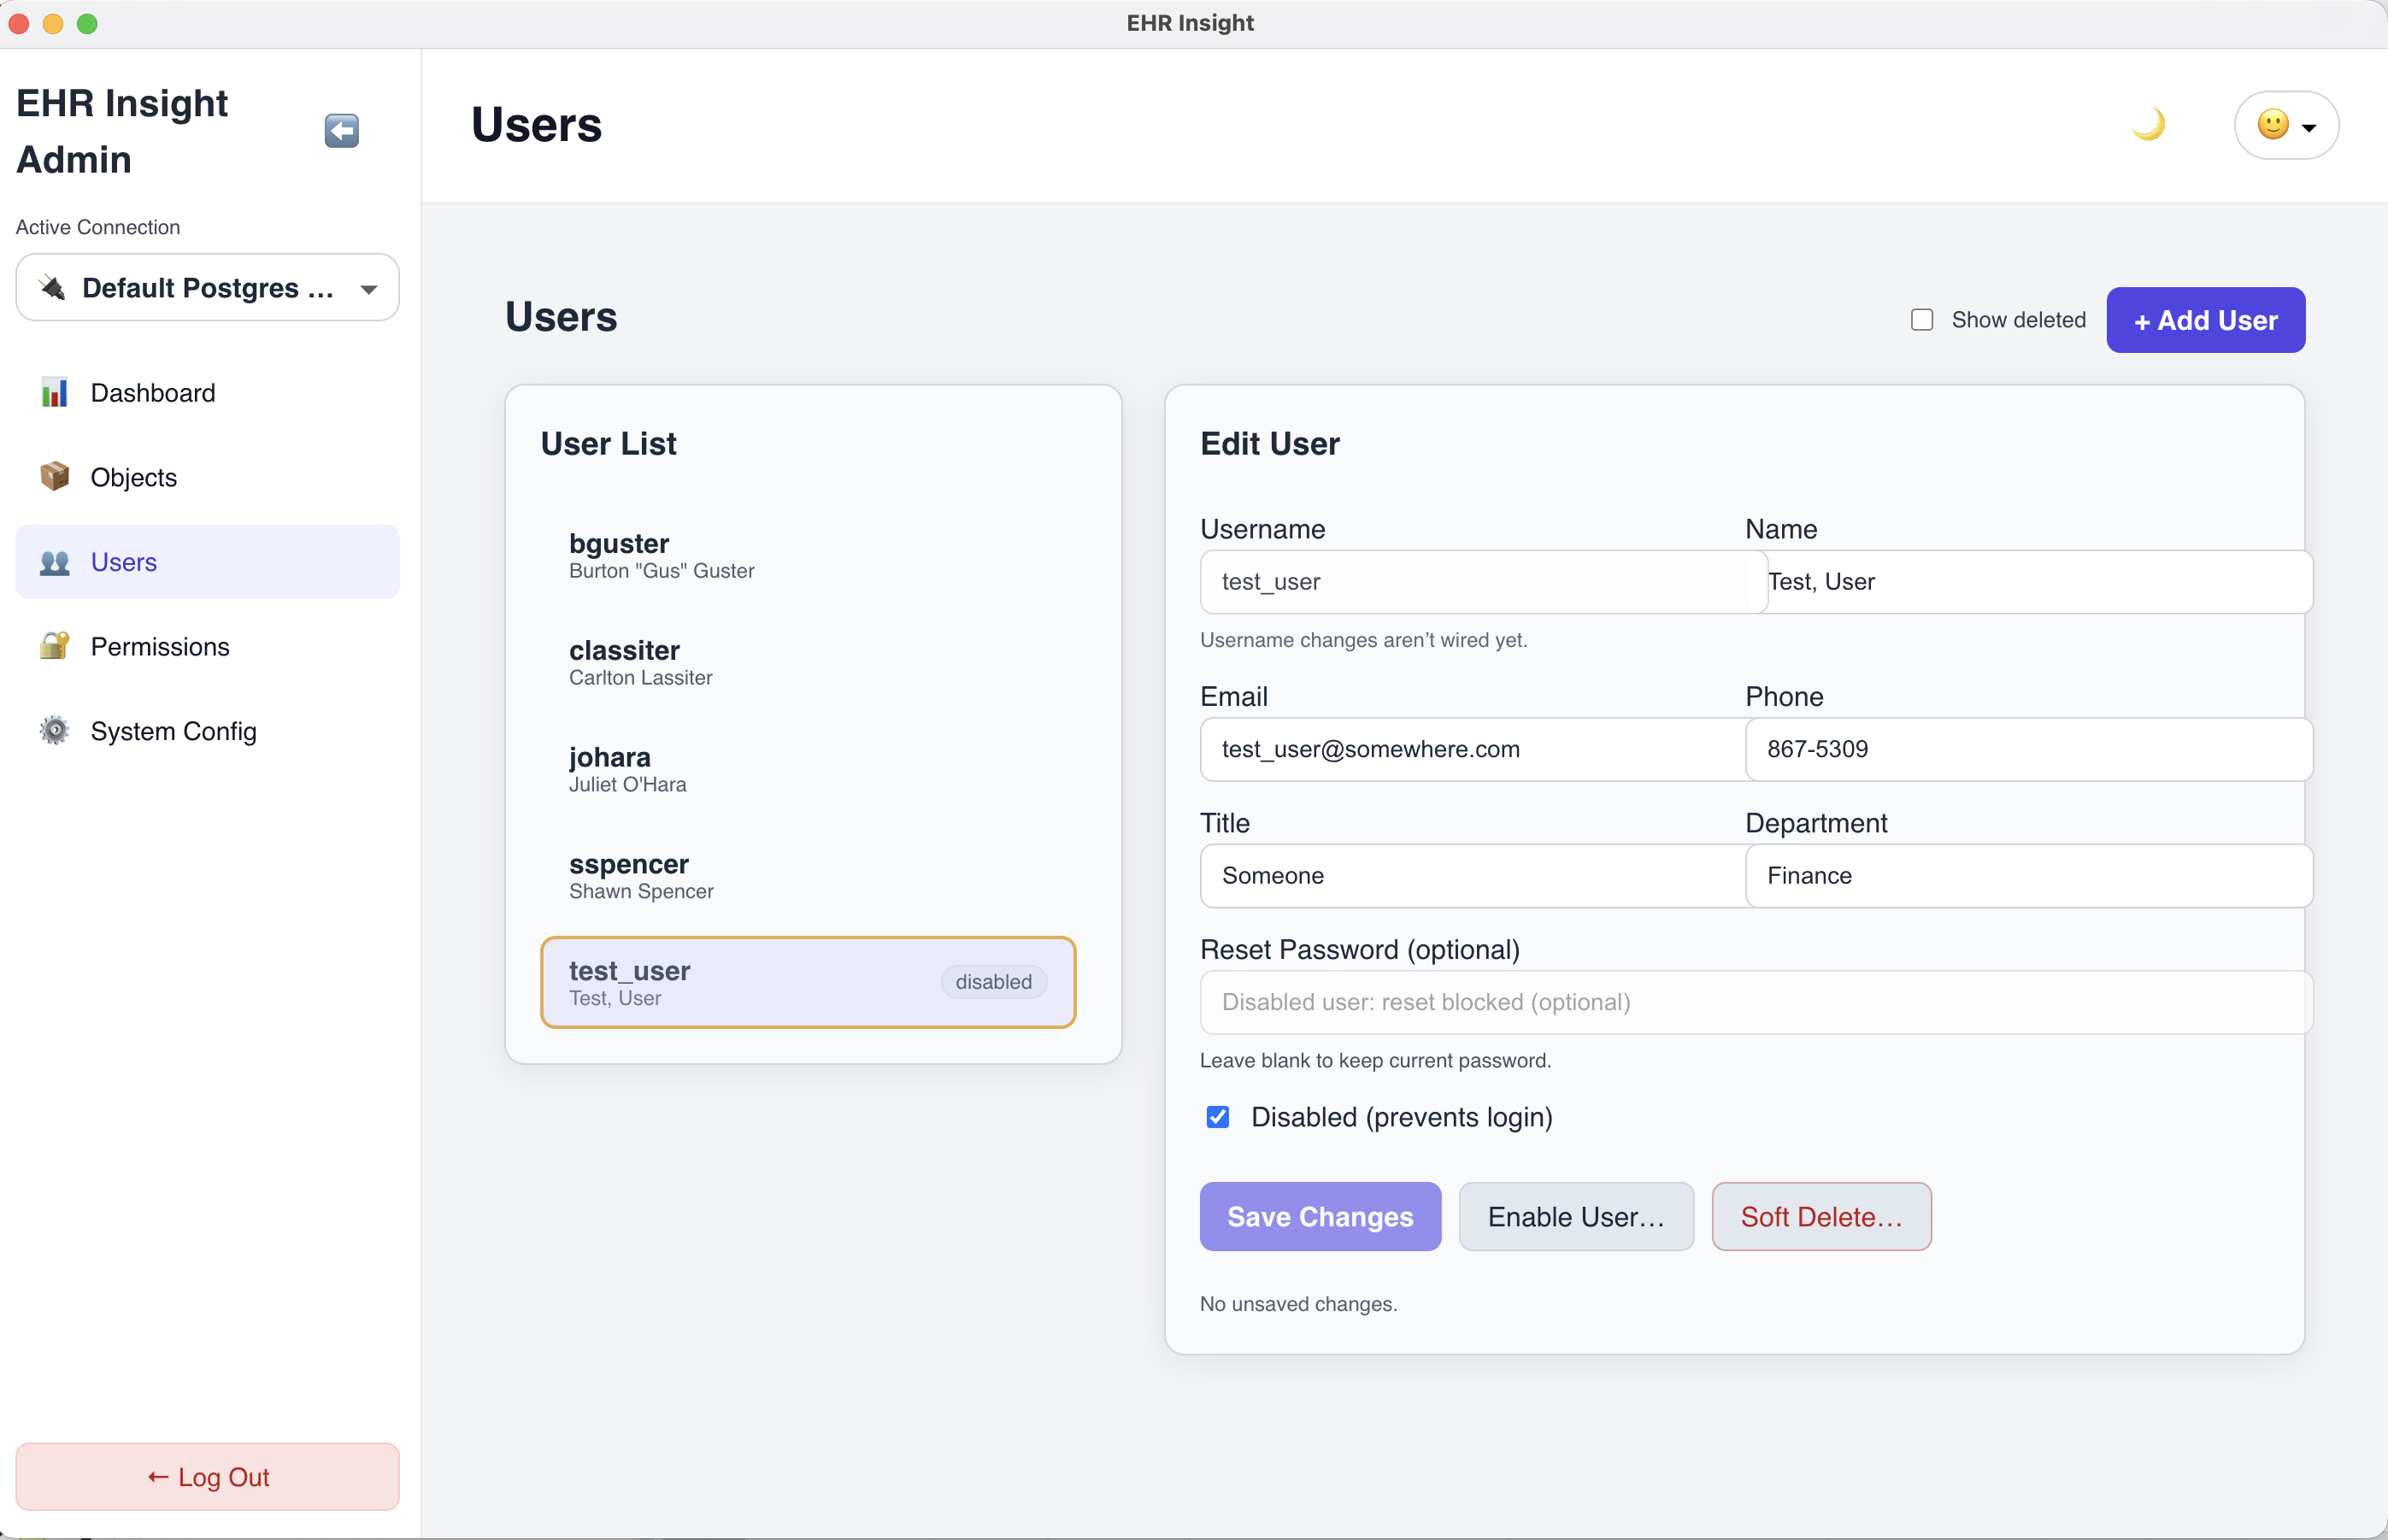Select the System Config gear icon
Image resolution: width=2388 pixels, height=1540 pixels.
click(53, 731)
